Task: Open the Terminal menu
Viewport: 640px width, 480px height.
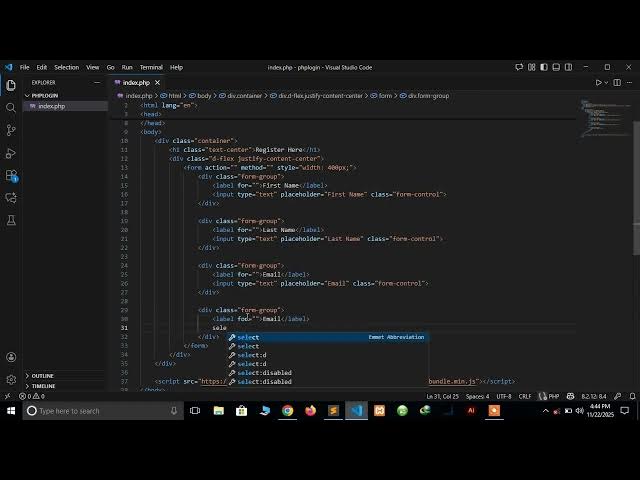Action: (x=151, y=67)
